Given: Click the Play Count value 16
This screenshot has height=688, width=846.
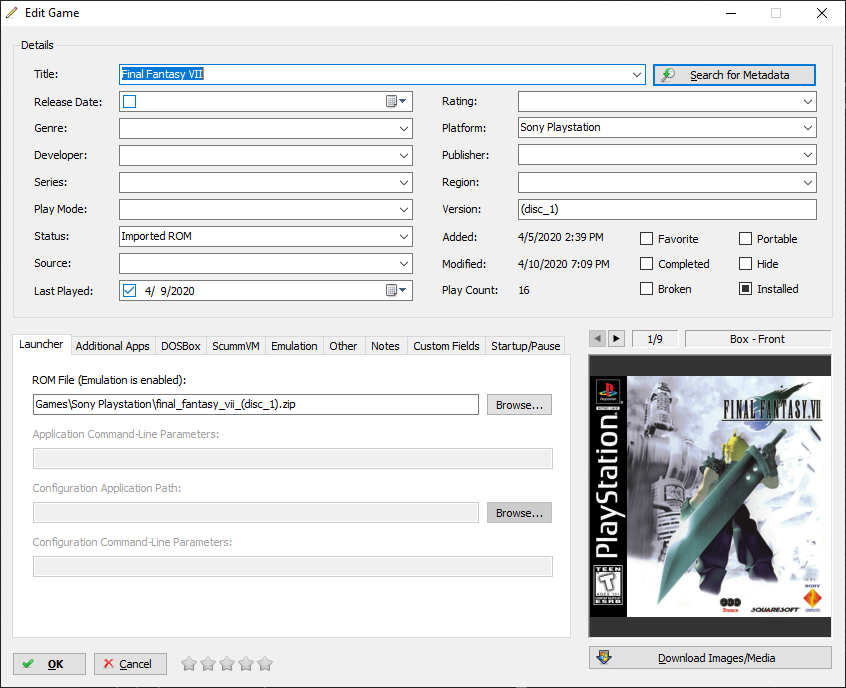Looking at the screenshot, I should pos(524,290).
